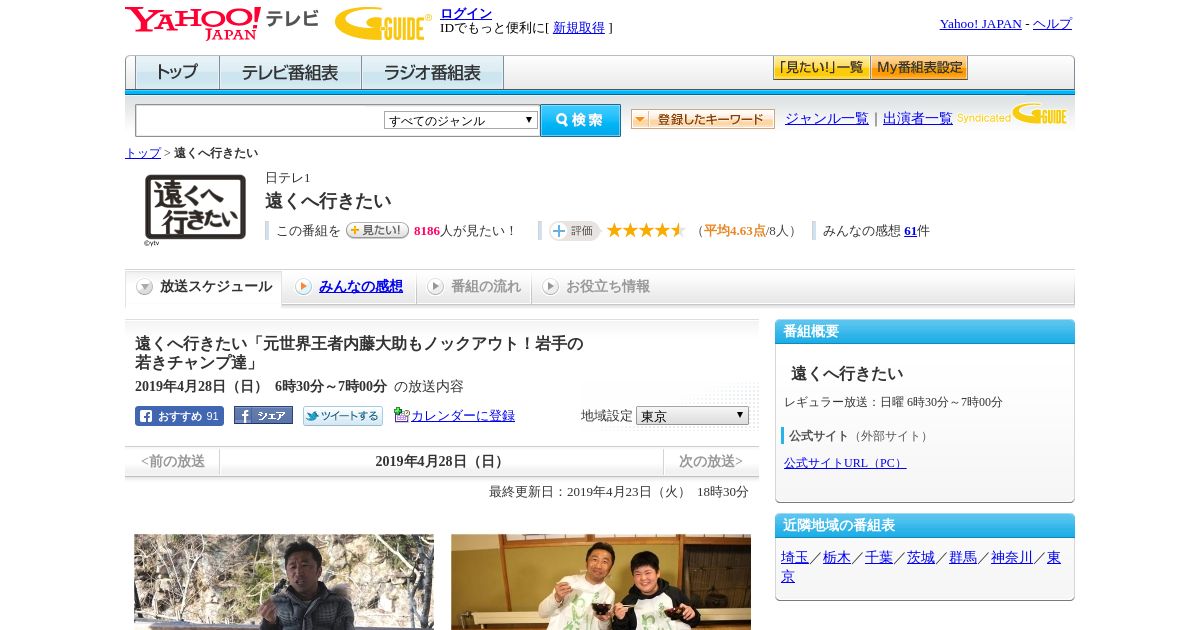
Task: Switch to みんなの感想 tab
Action: pos(350,287)
